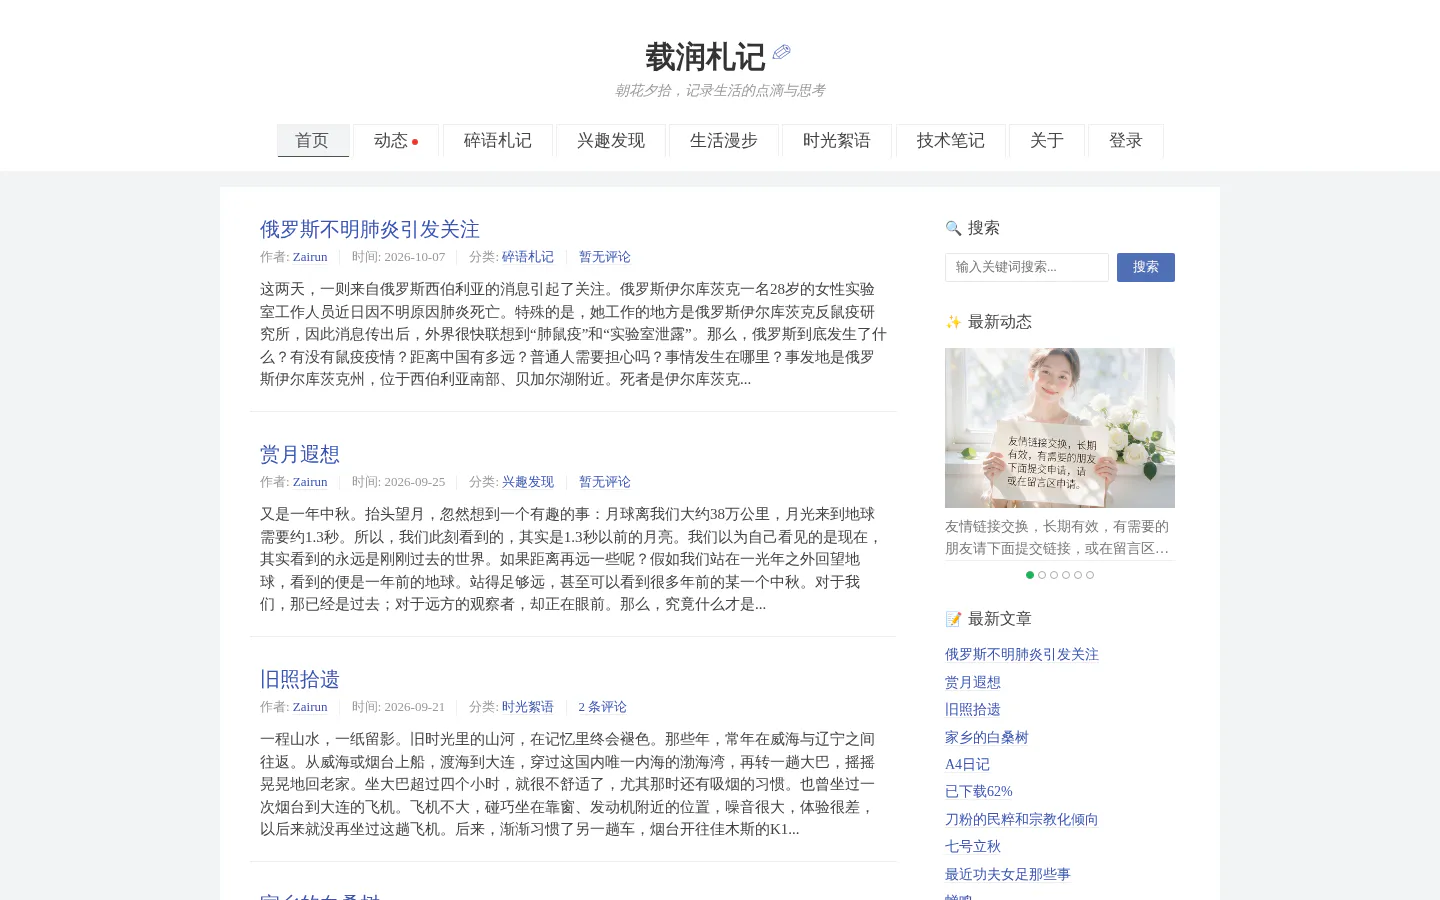Open sidebar link 七号立秋
This screenshot has width=1440, height=900.
[973, 846]
